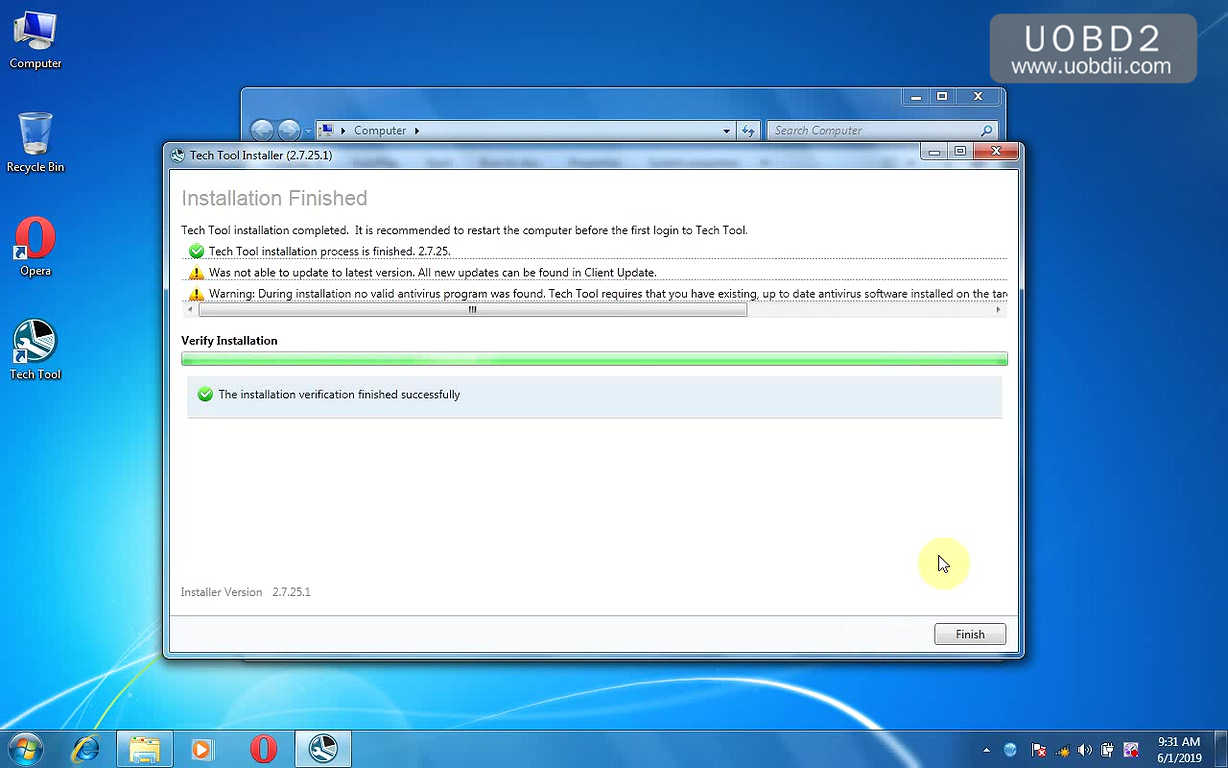Select the Computer desktop icon
This screenshot has width=1228, height=768.
[35, 38]
